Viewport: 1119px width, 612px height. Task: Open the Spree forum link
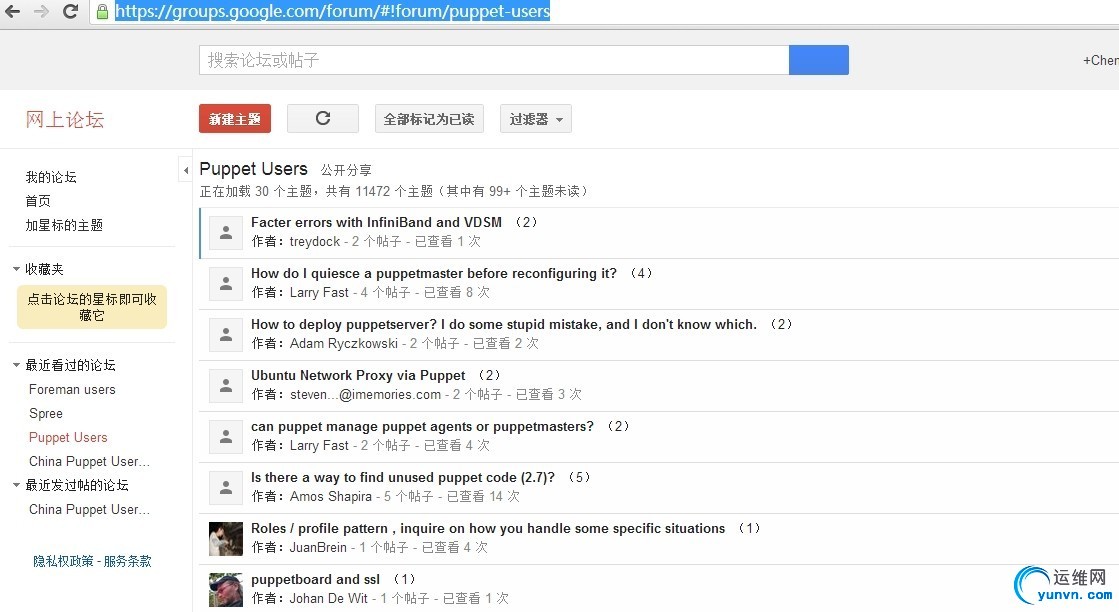click(46, 414)
